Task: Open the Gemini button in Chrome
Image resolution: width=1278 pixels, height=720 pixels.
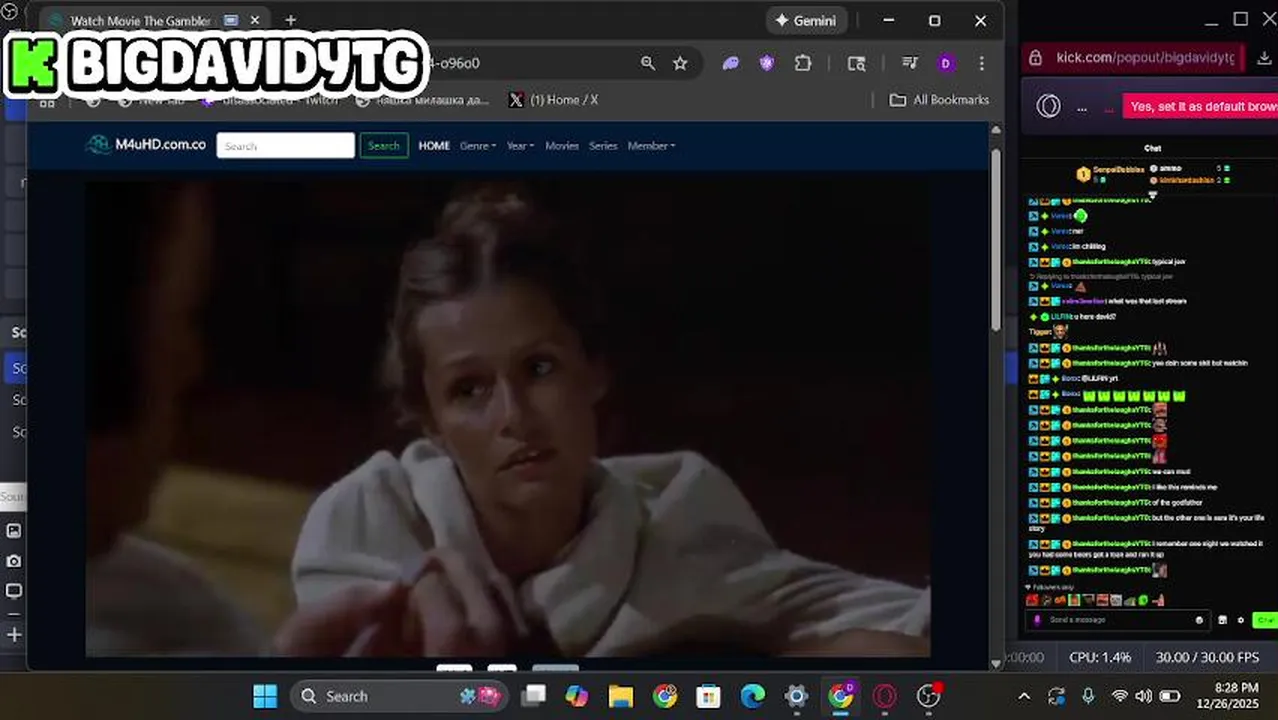Action: point(807,20)
